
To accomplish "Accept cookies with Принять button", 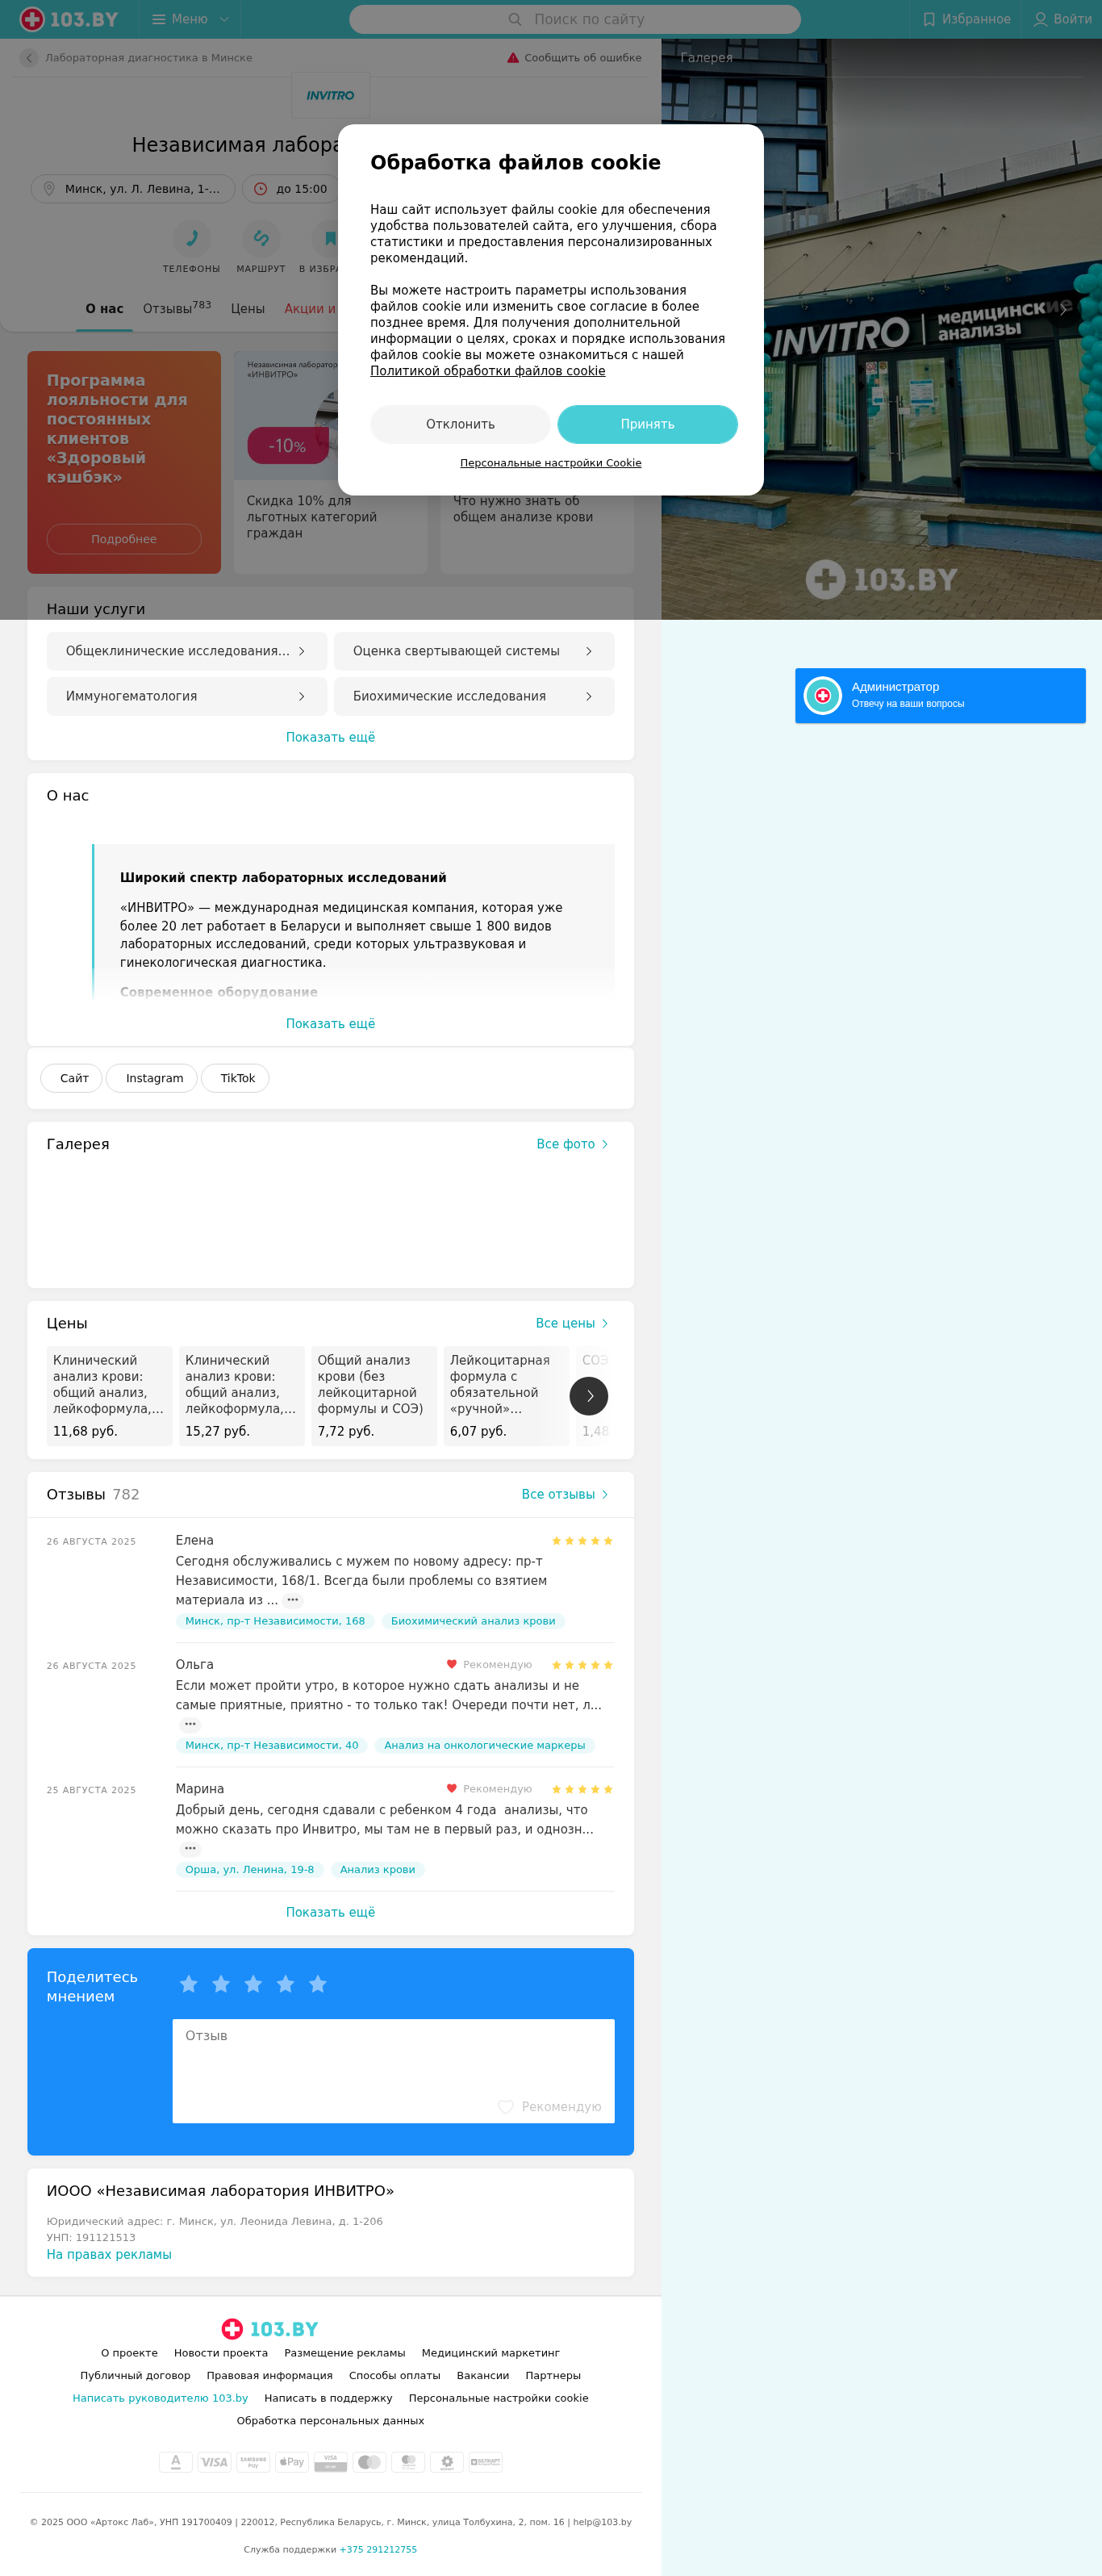I will 647,424.
